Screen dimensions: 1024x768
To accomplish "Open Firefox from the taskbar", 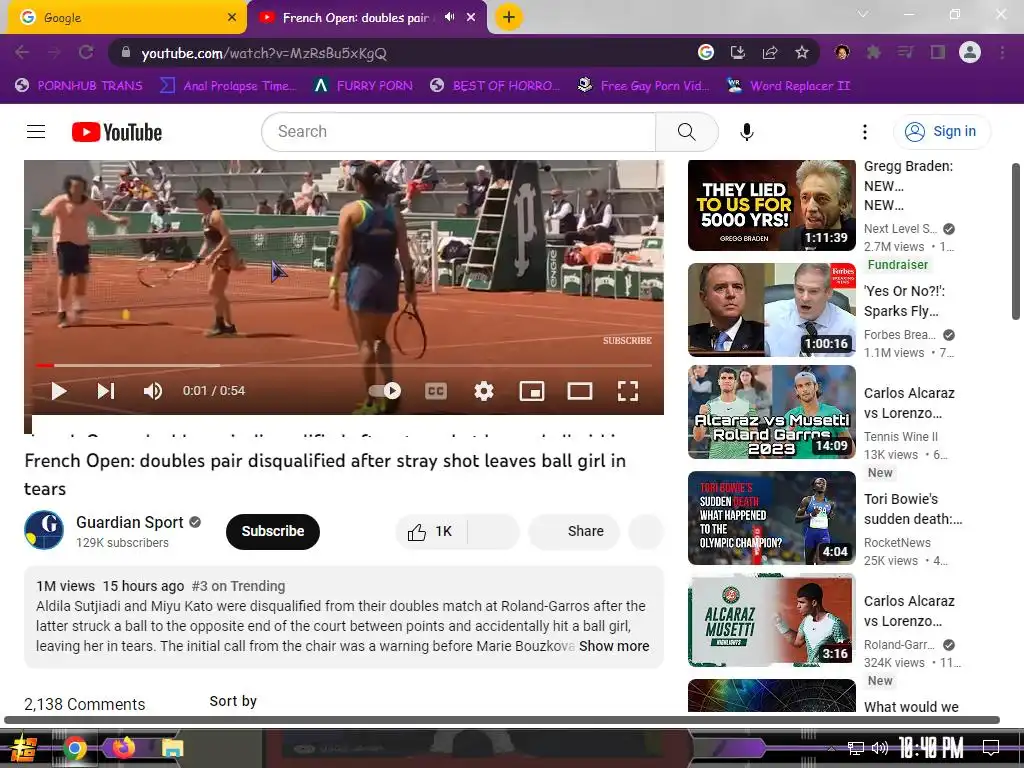I will 123,748.
